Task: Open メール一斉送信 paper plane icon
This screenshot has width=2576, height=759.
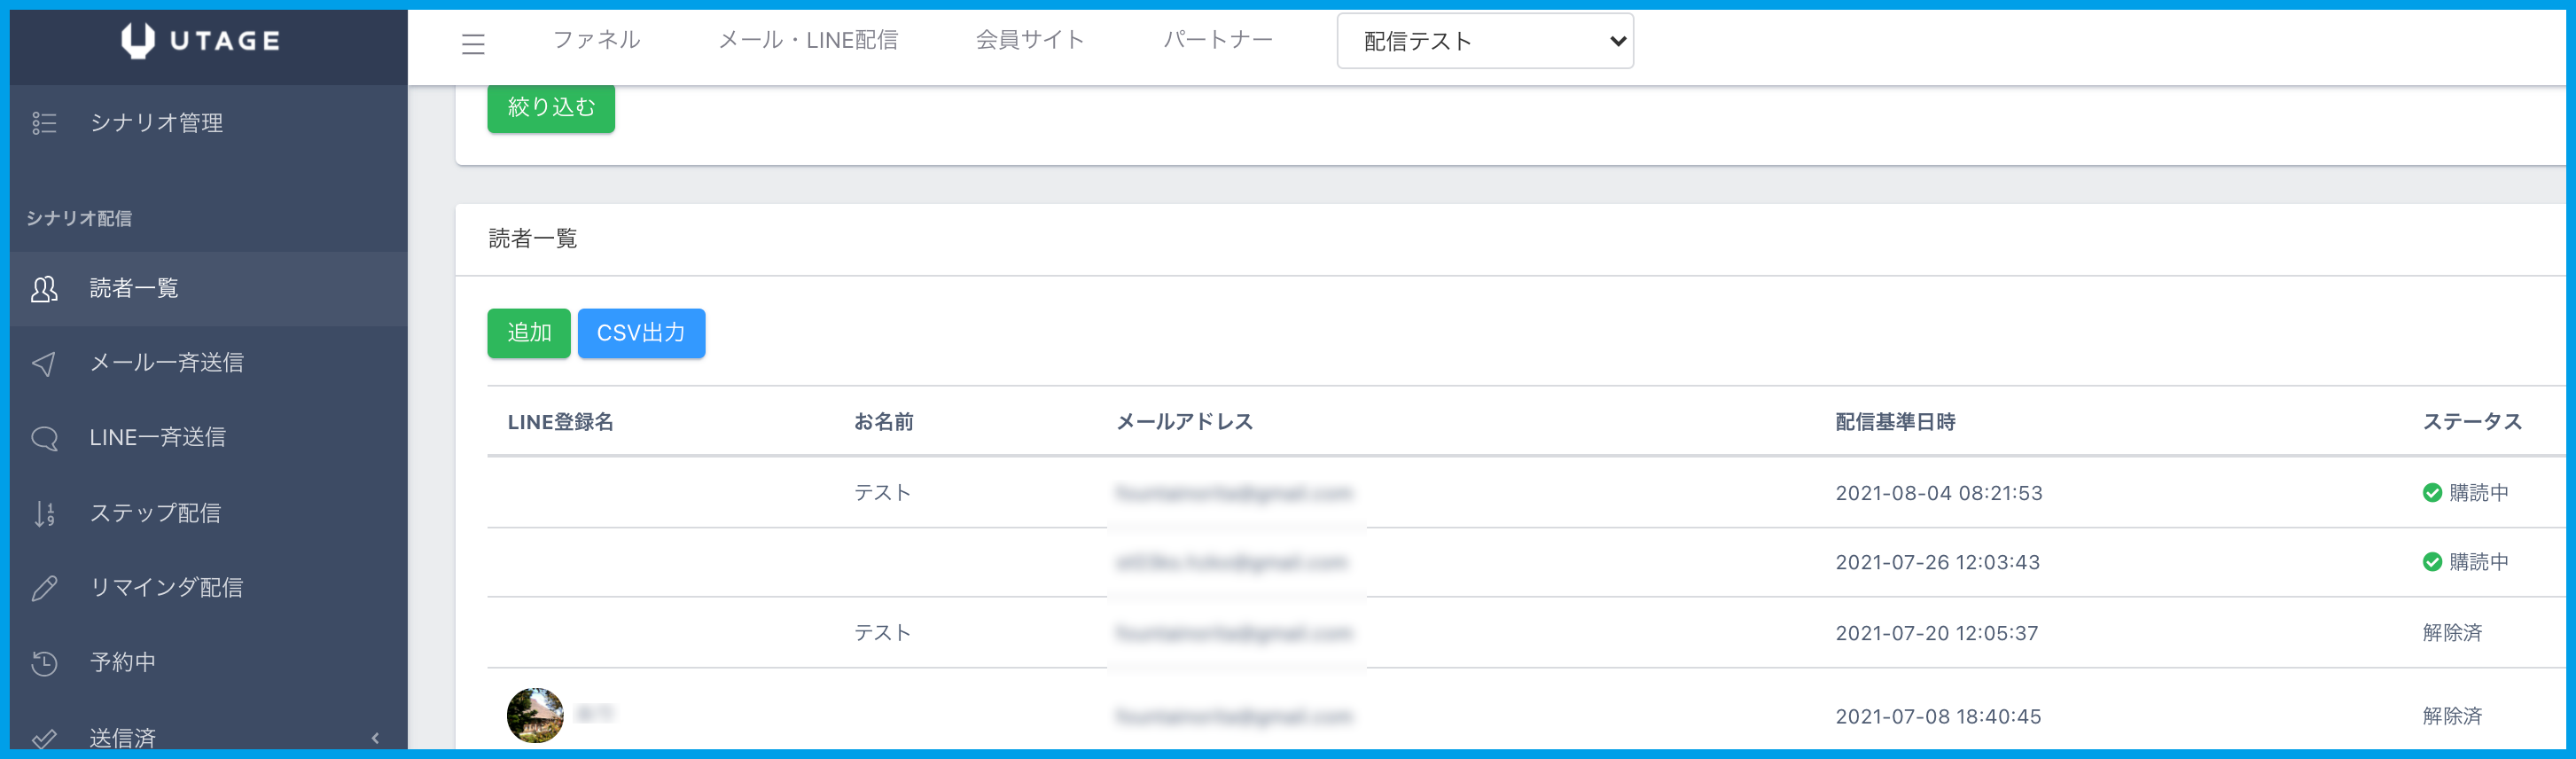Action: (44, 363)
